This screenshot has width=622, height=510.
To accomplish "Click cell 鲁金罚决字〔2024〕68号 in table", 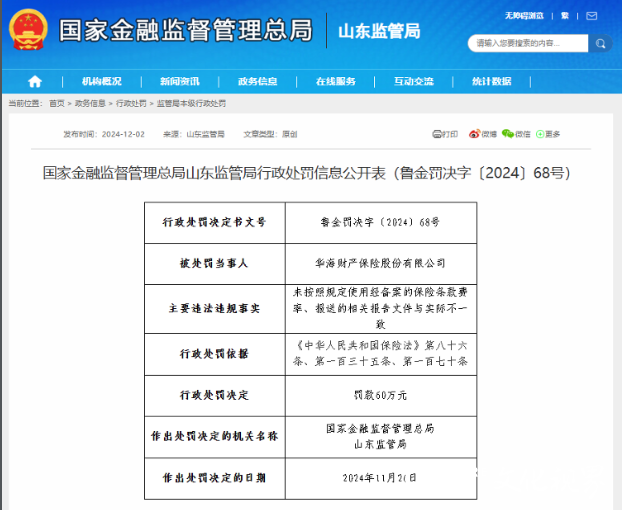I will (381, 222).
